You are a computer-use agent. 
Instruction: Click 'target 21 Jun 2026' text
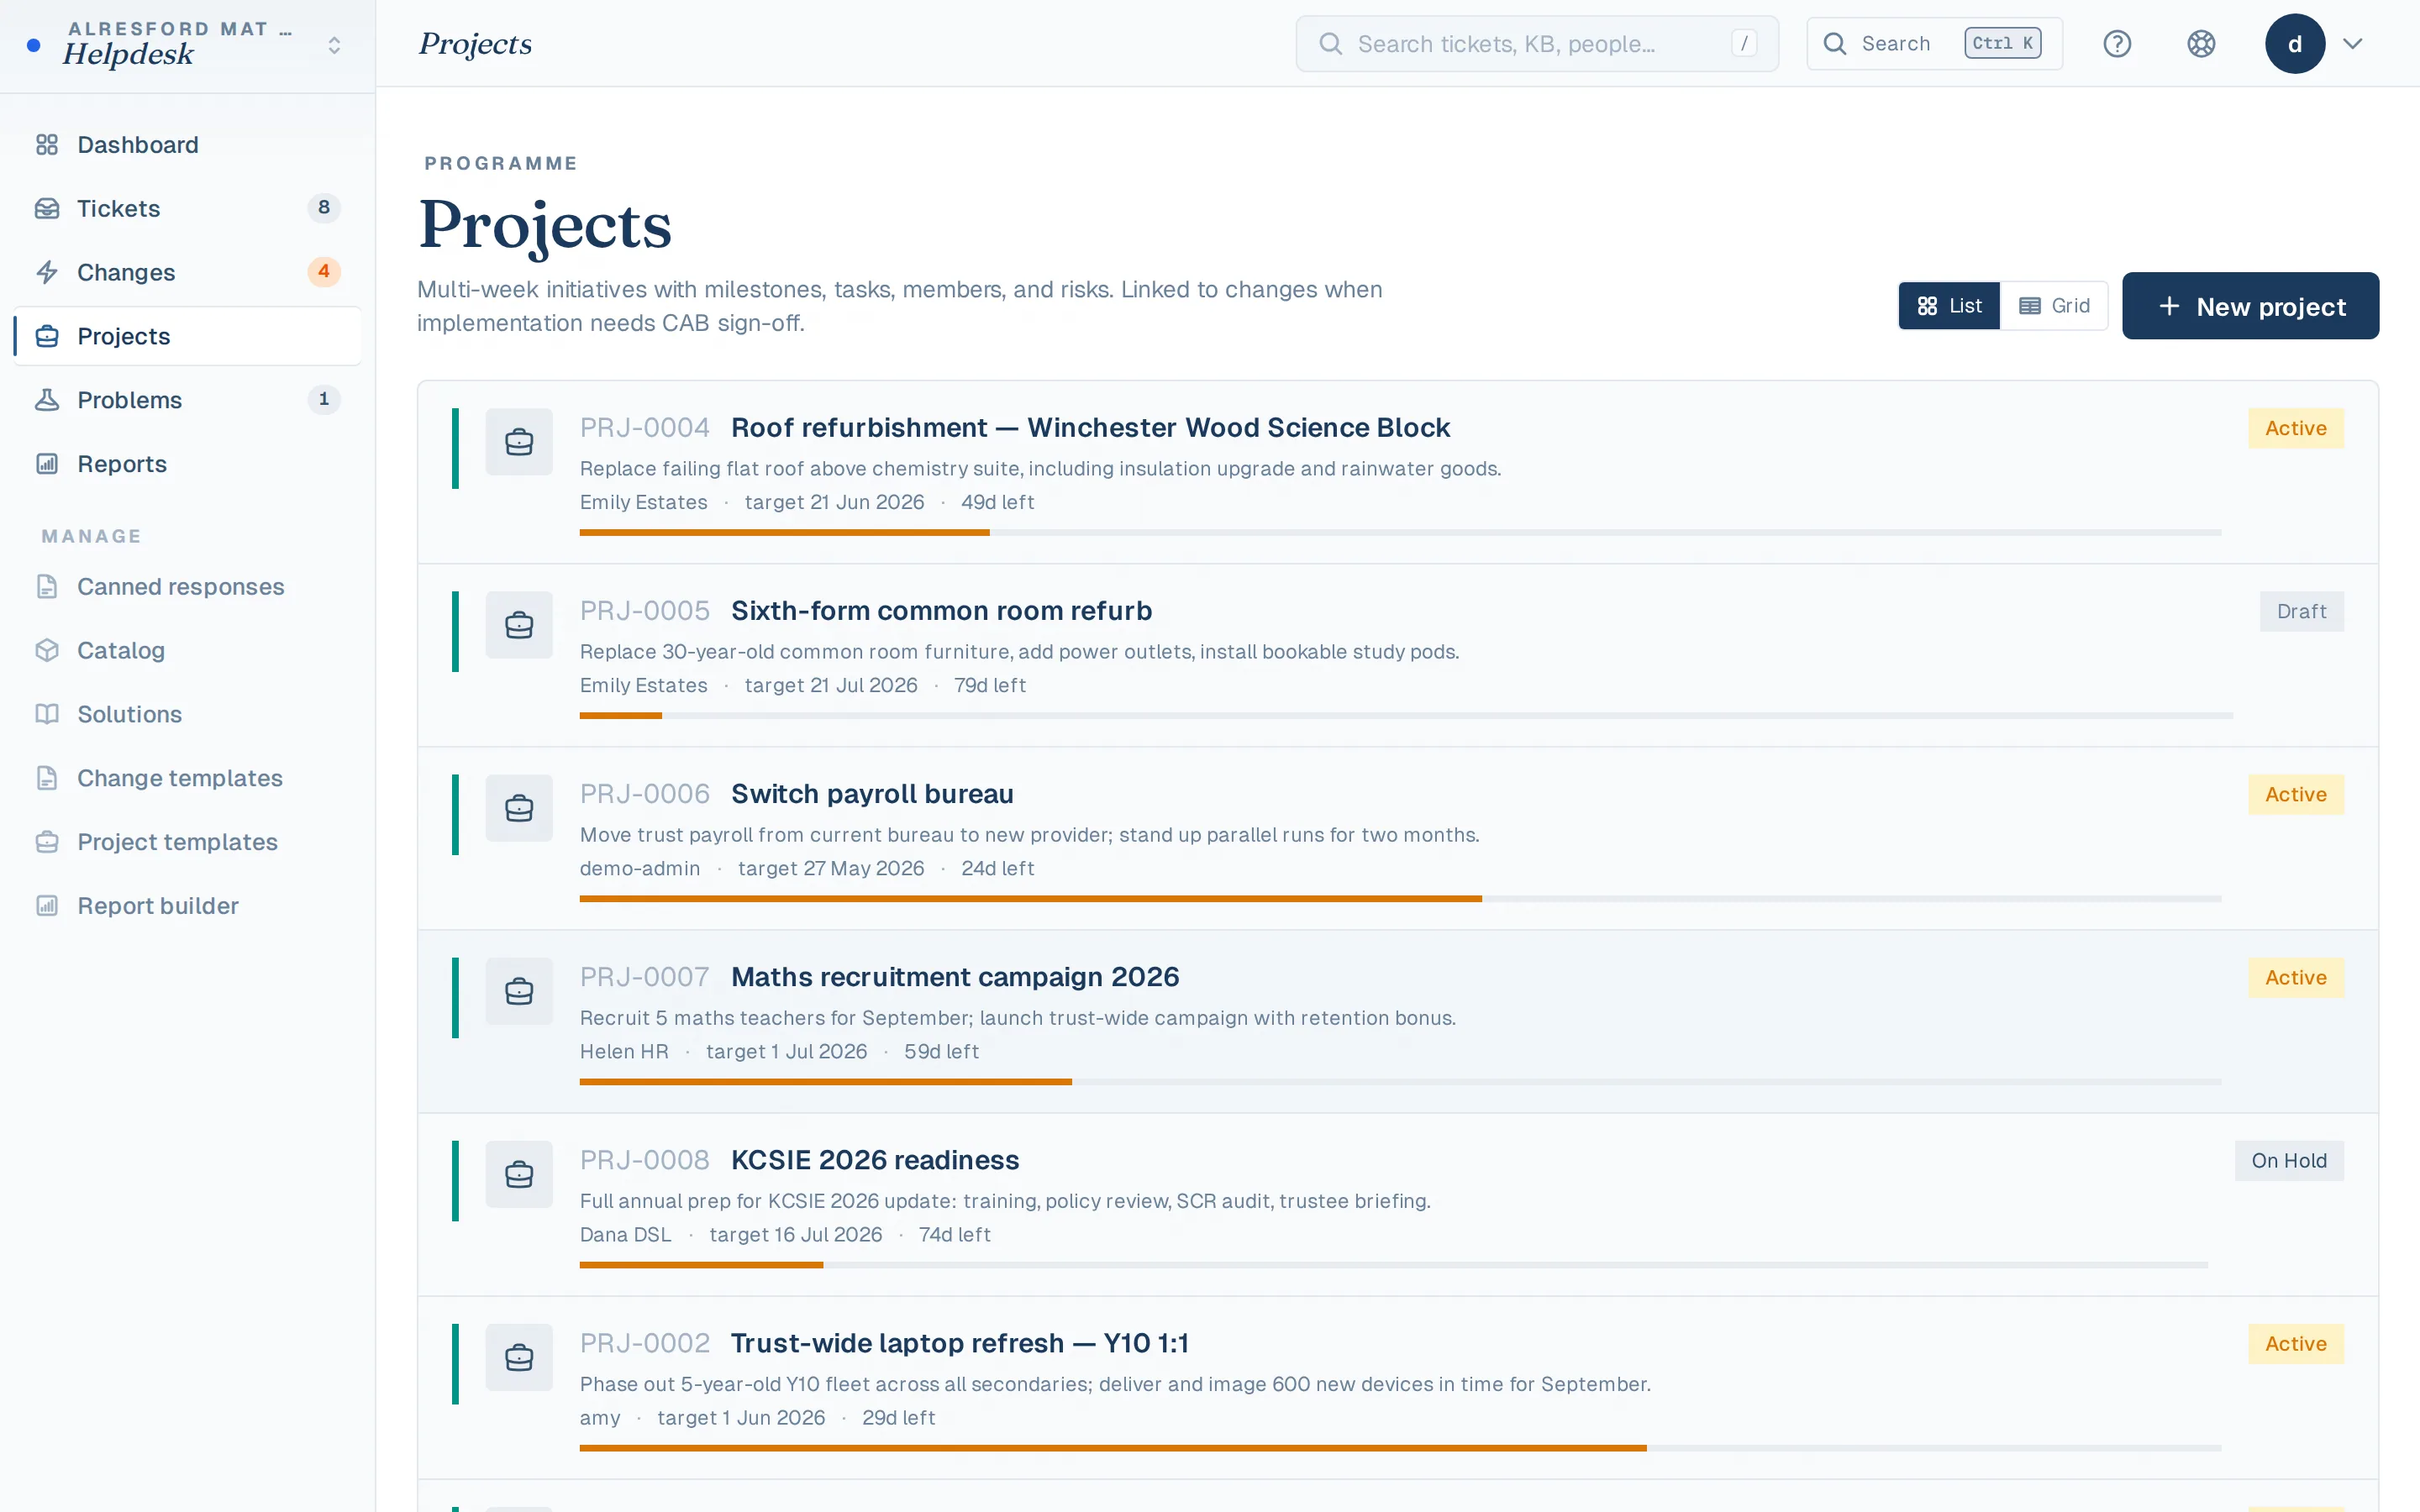834,502
